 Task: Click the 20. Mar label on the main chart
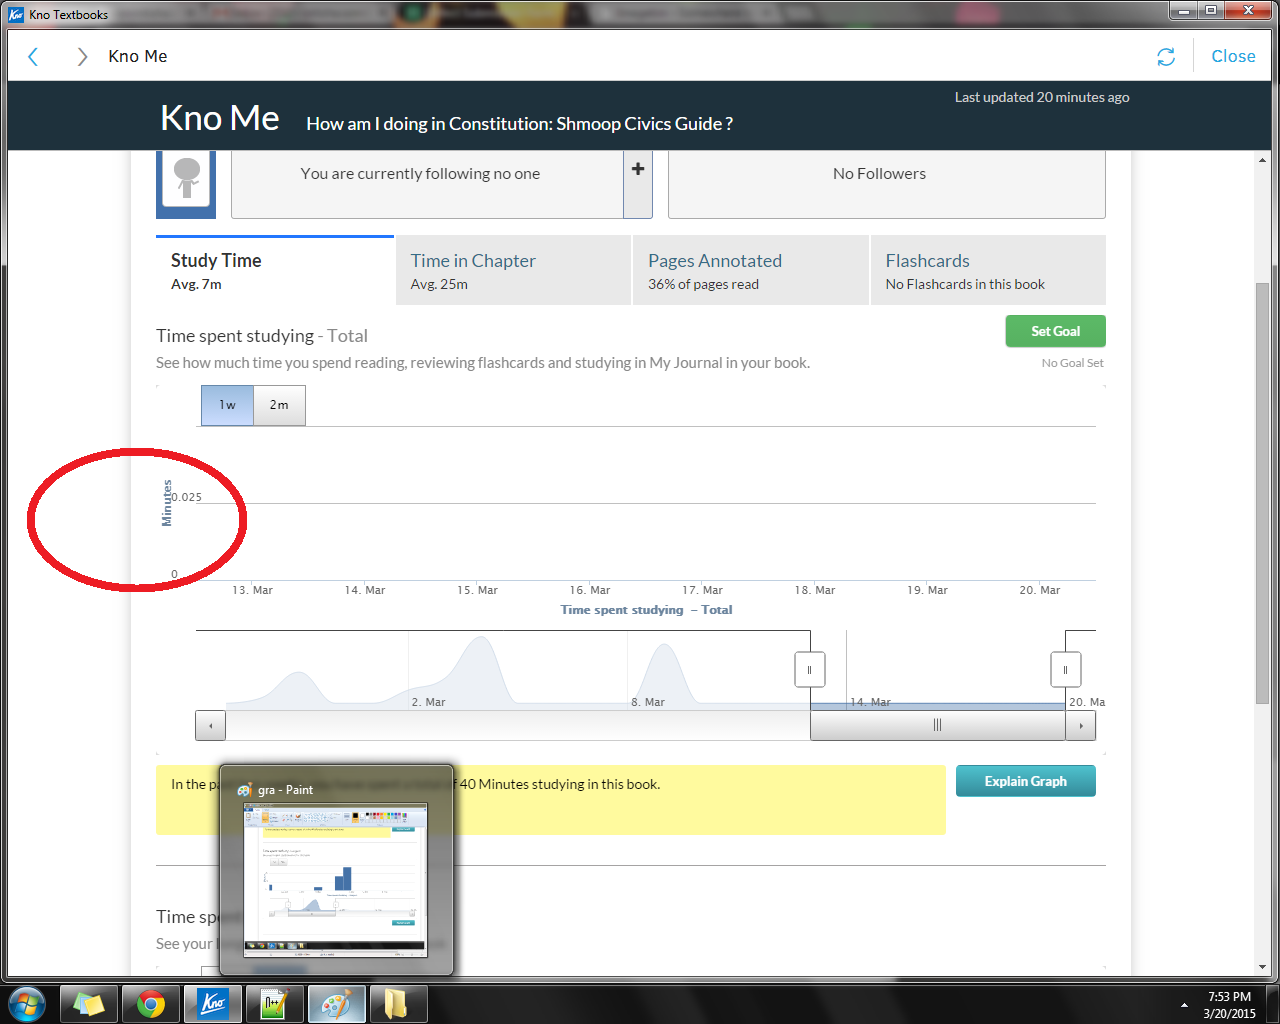point(1040,590)
